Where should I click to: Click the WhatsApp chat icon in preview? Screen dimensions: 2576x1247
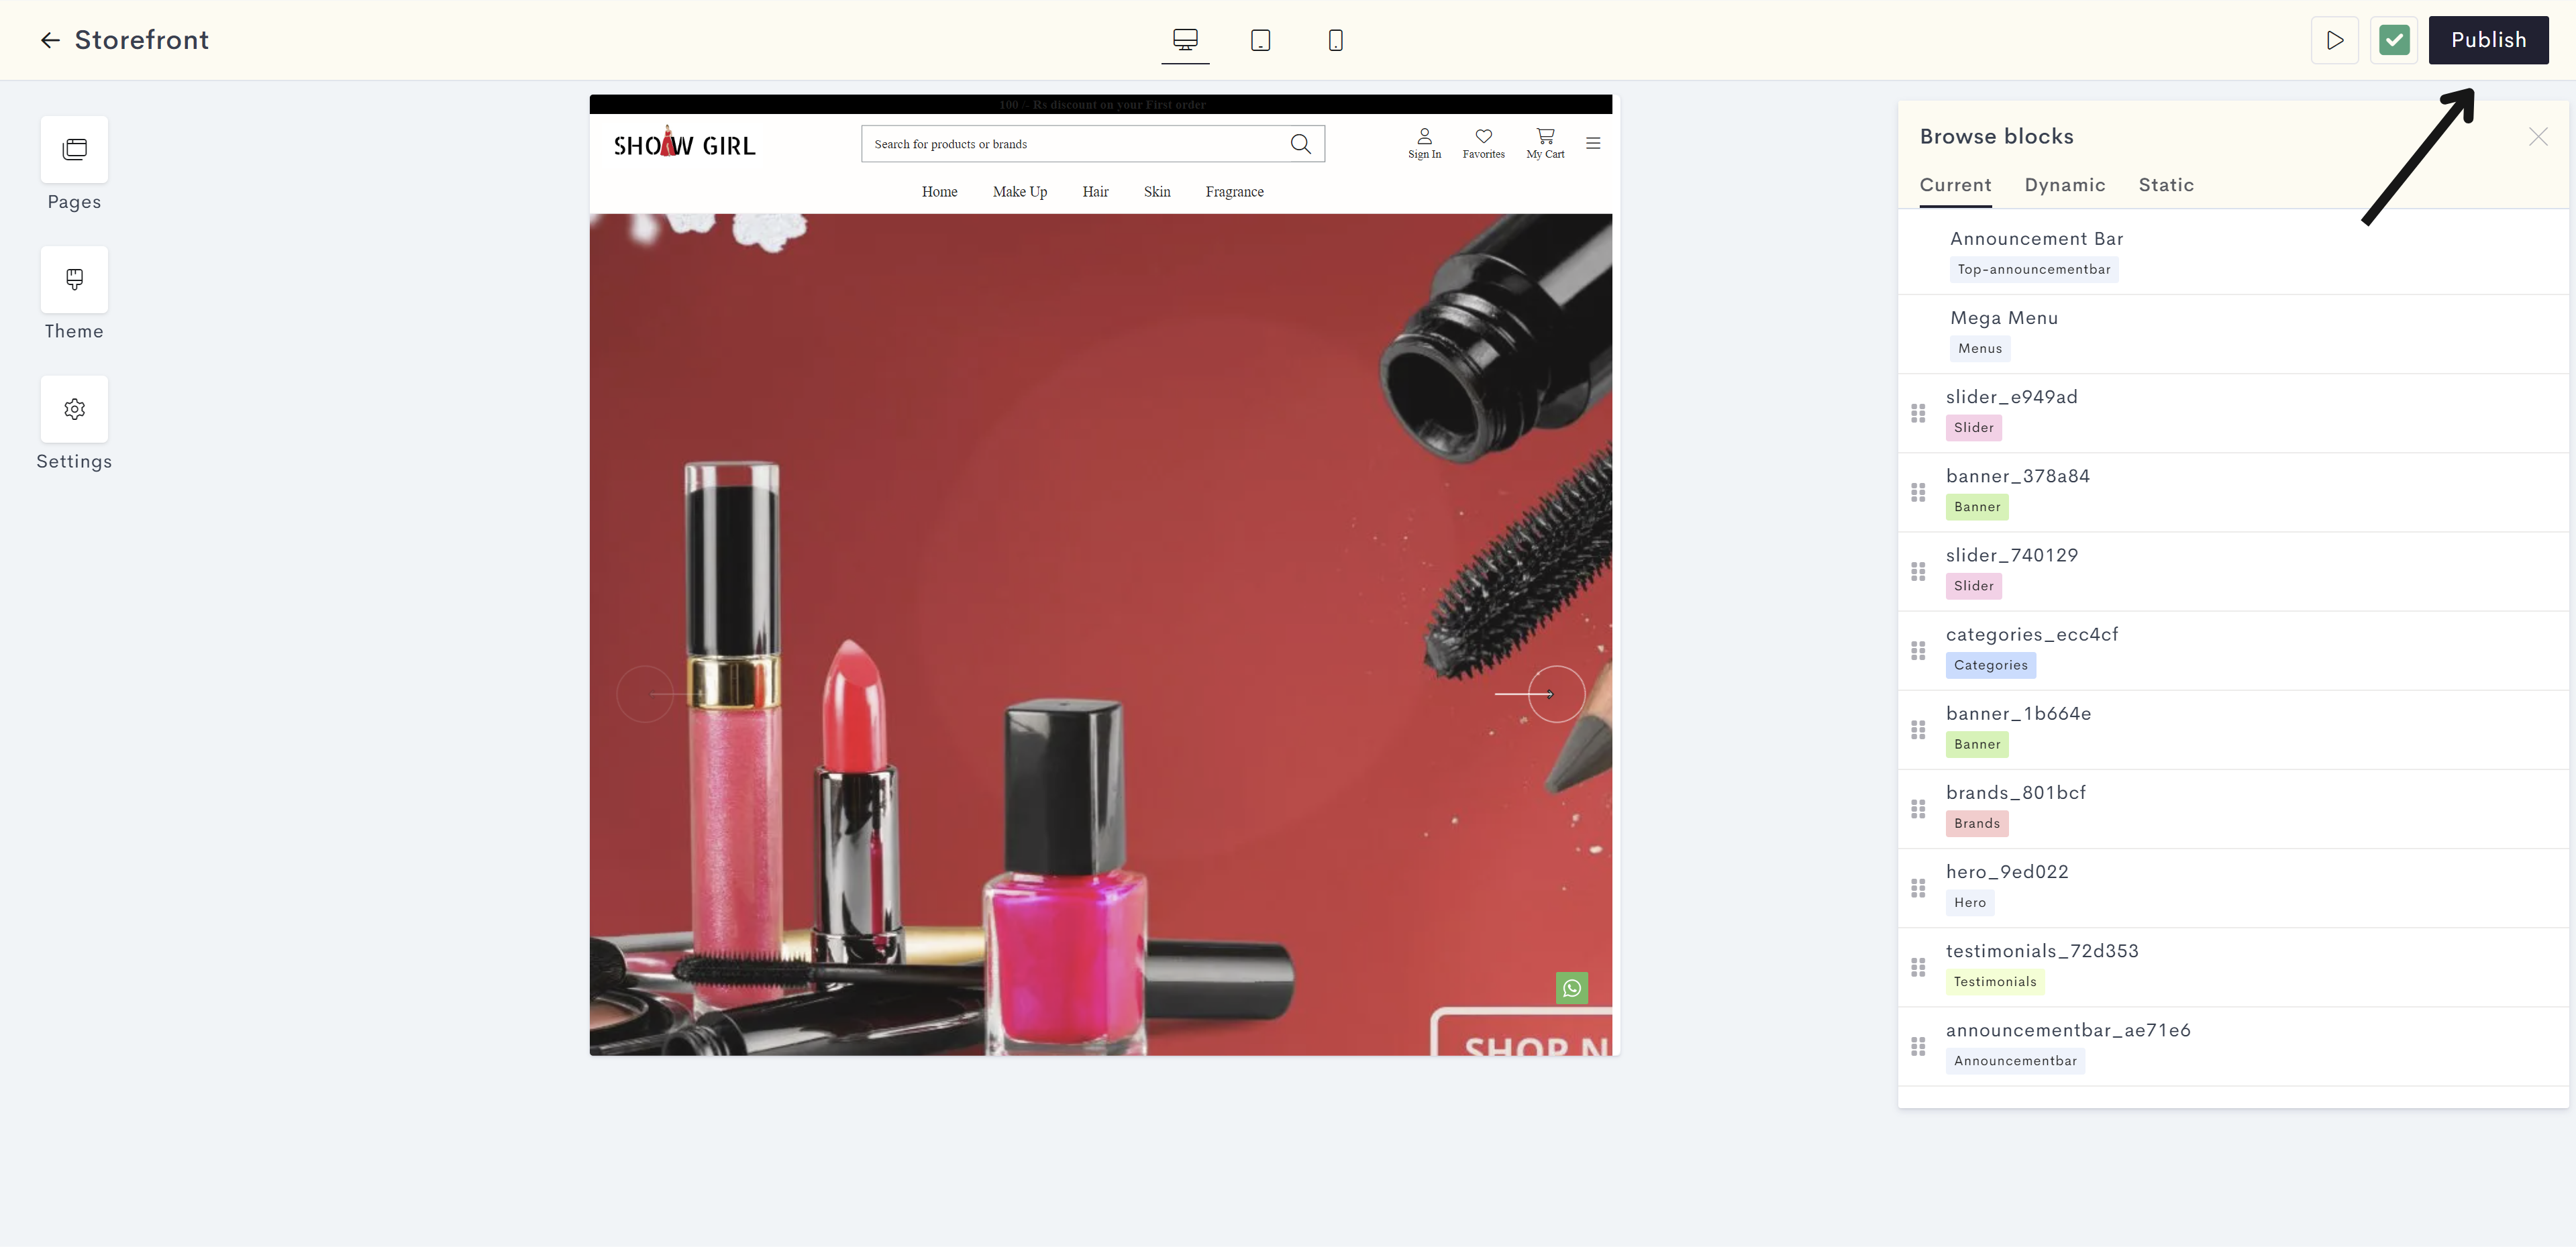coord(1571,988)
